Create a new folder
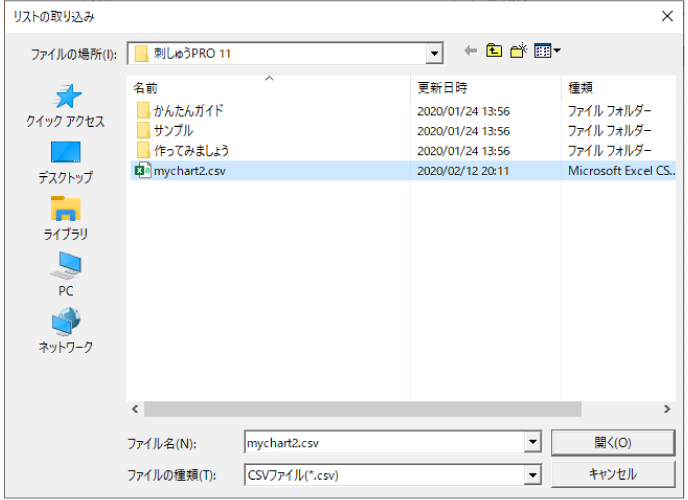The height and width of the screenshot is (500, 688). tap(518, 51)
